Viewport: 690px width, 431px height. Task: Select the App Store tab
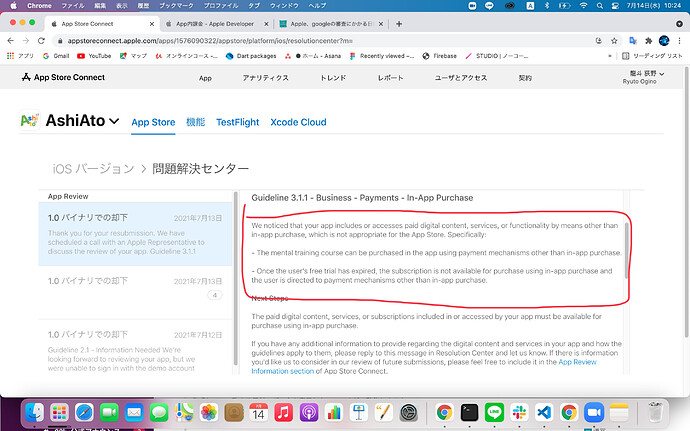pos(153,122)
